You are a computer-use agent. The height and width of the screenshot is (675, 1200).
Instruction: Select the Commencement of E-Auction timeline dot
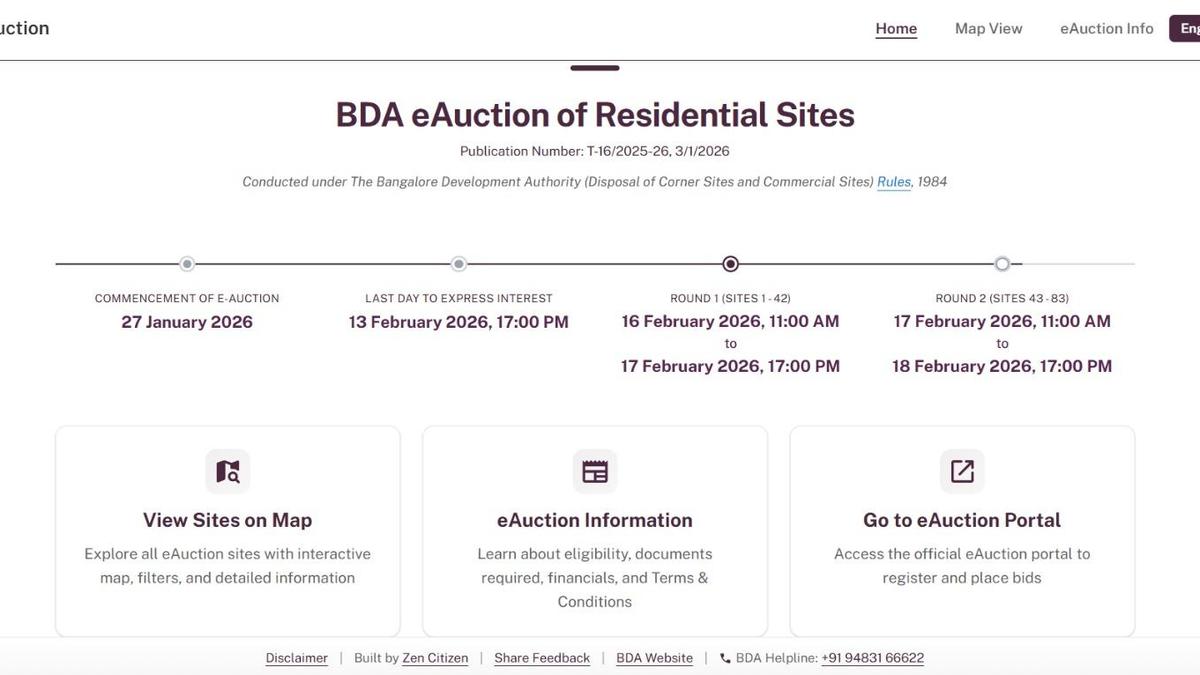click(187, 264)
